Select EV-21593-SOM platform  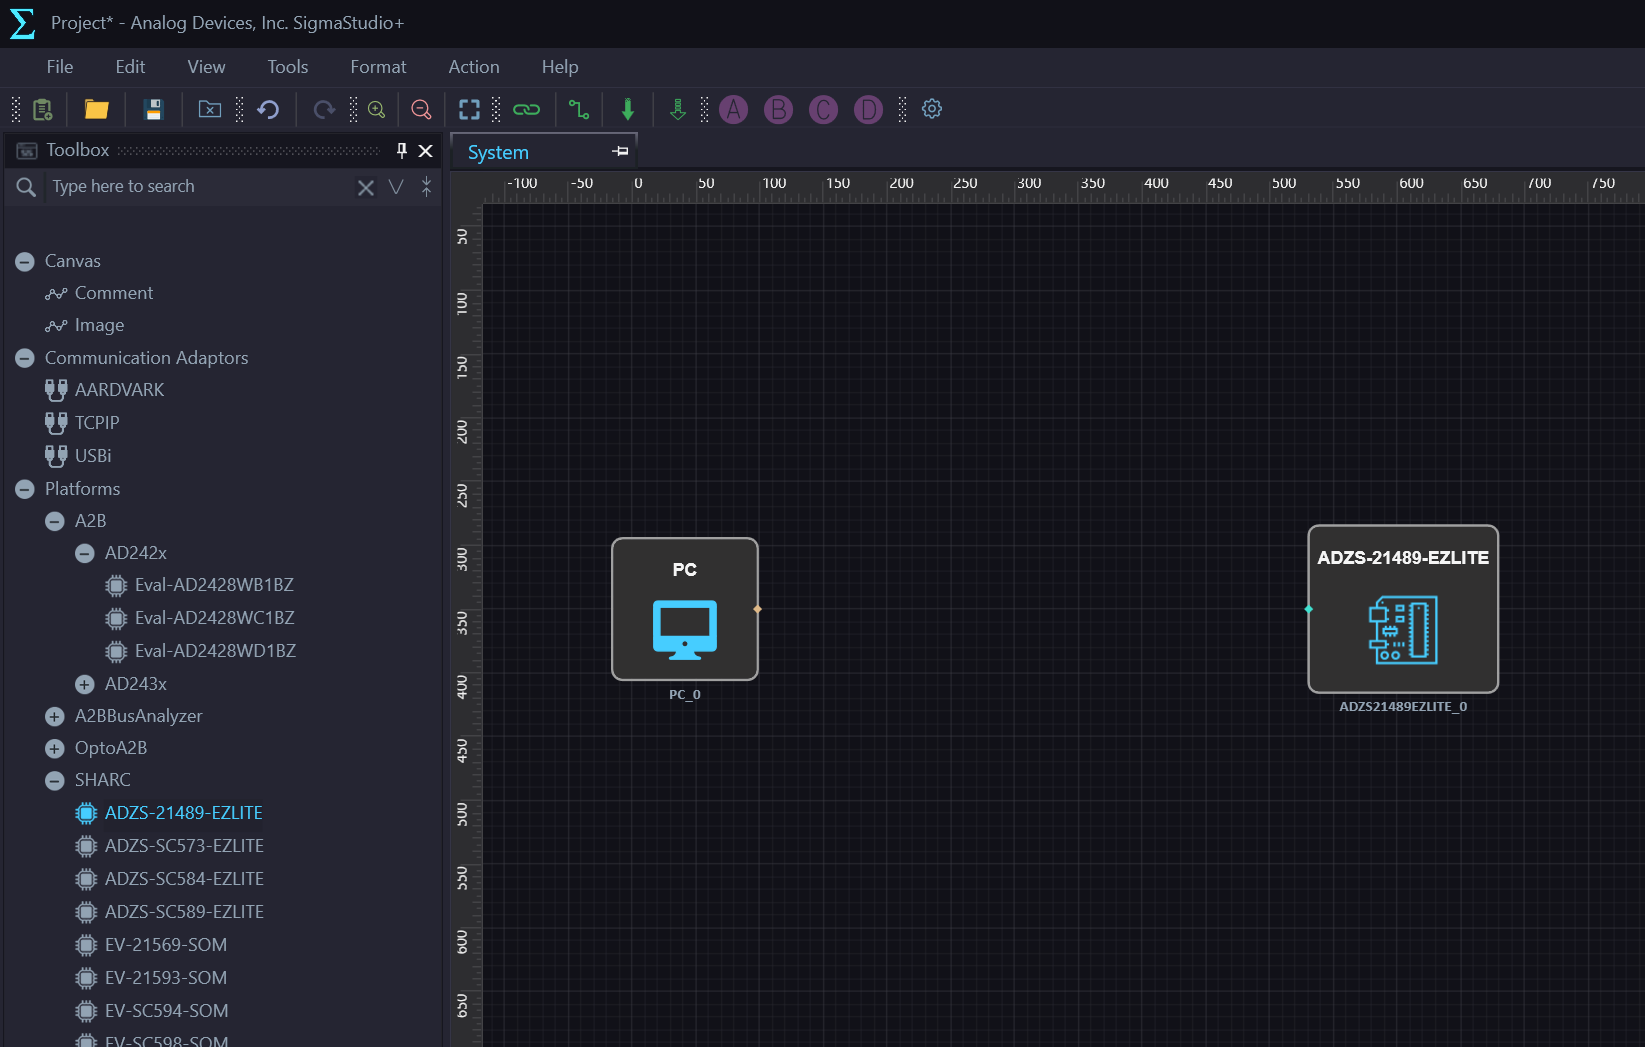pyautogui.click(x=166, y=978)
